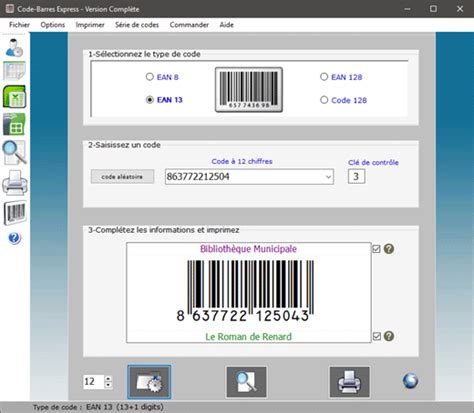Click the Le Roman de Renard text

coord(248,337)
